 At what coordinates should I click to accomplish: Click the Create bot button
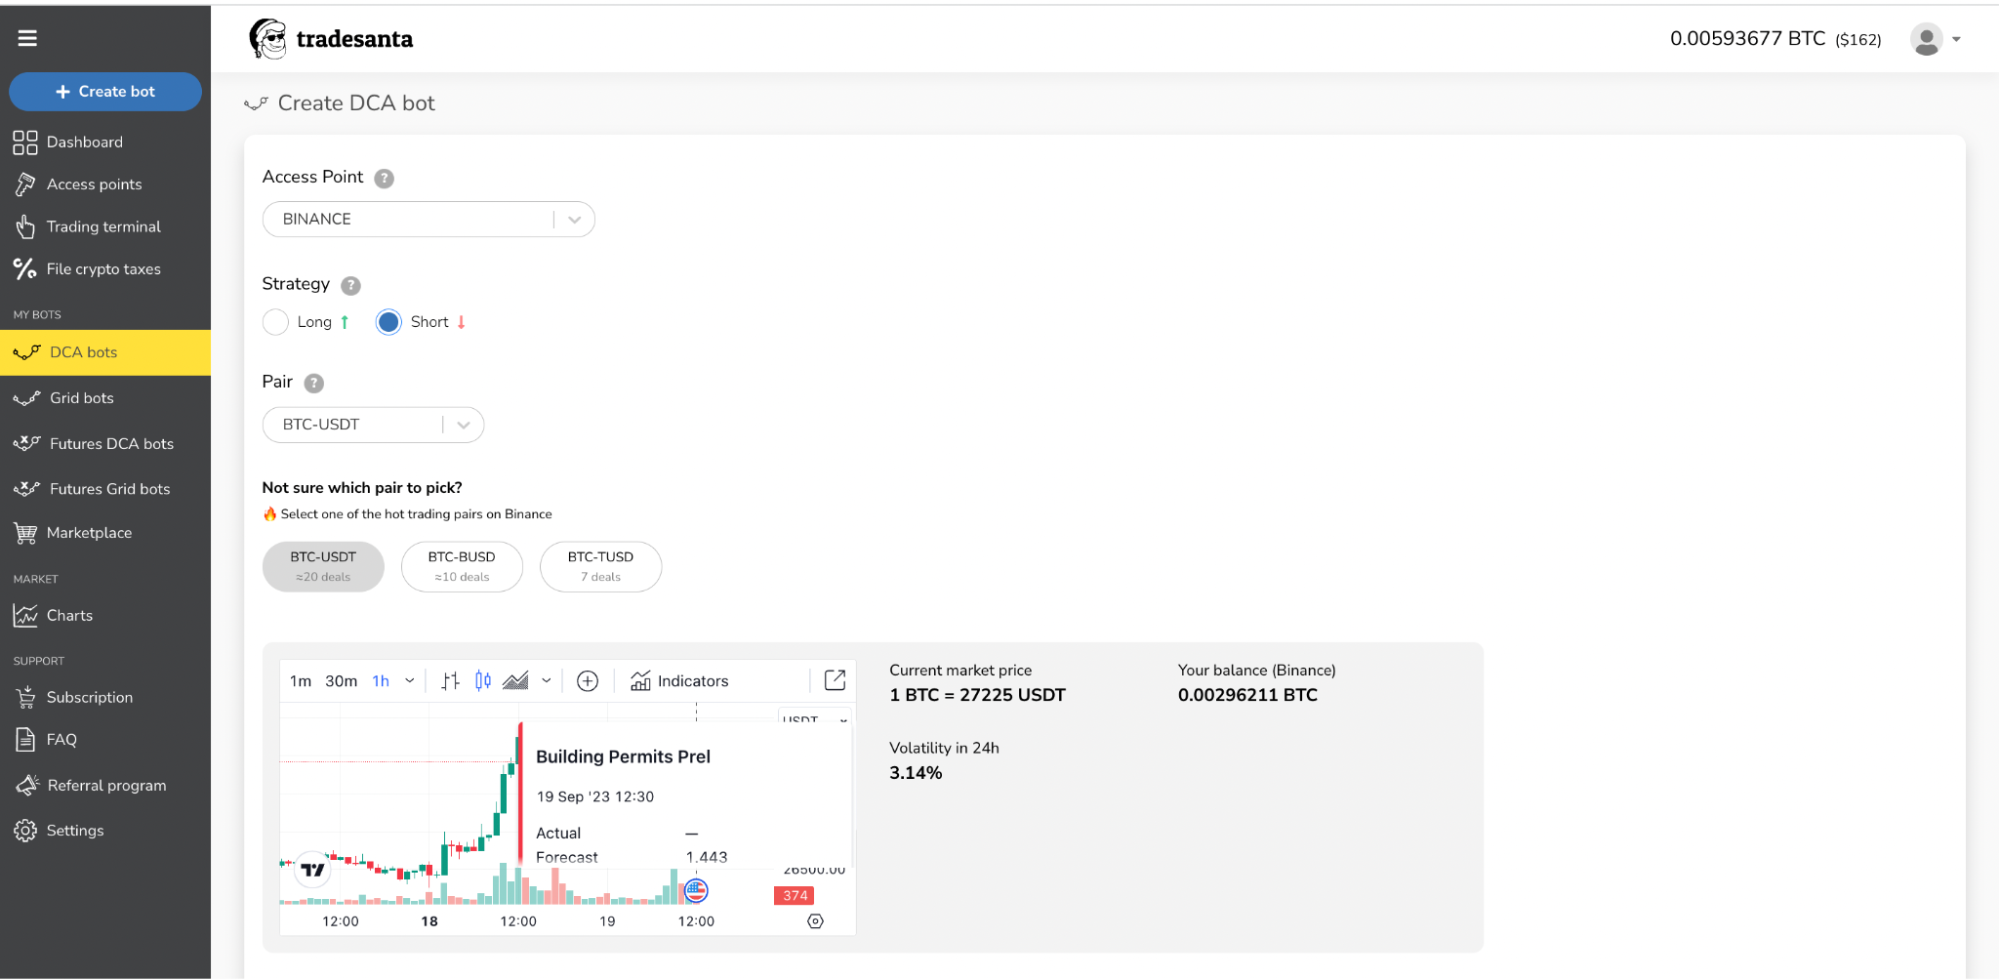(105, 92)
